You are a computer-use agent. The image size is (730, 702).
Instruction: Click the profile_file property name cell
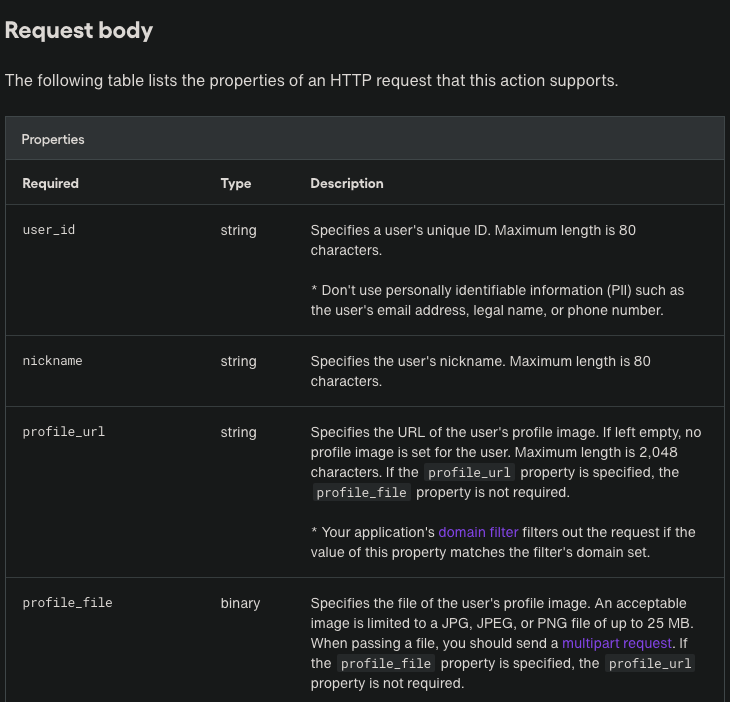pos(67,603)
